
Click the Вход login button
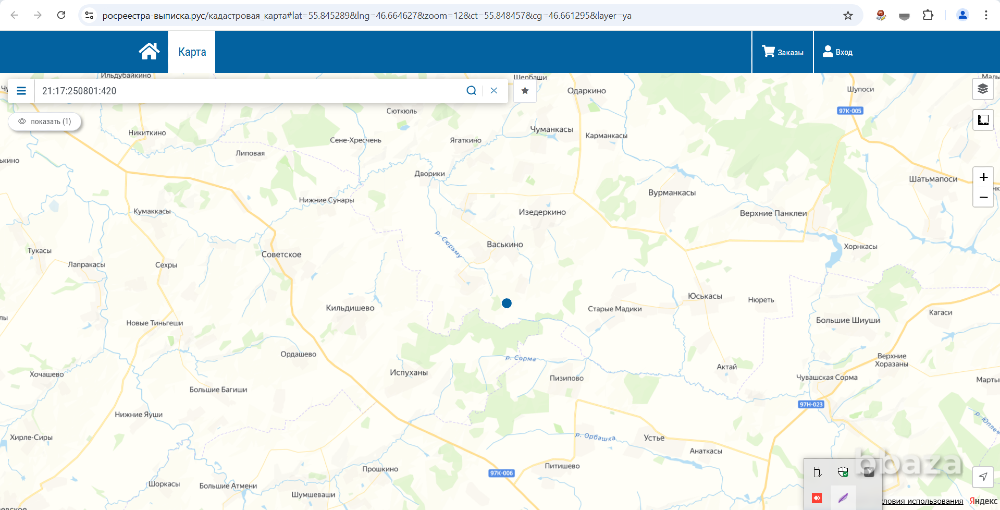(x=838, y=52)
